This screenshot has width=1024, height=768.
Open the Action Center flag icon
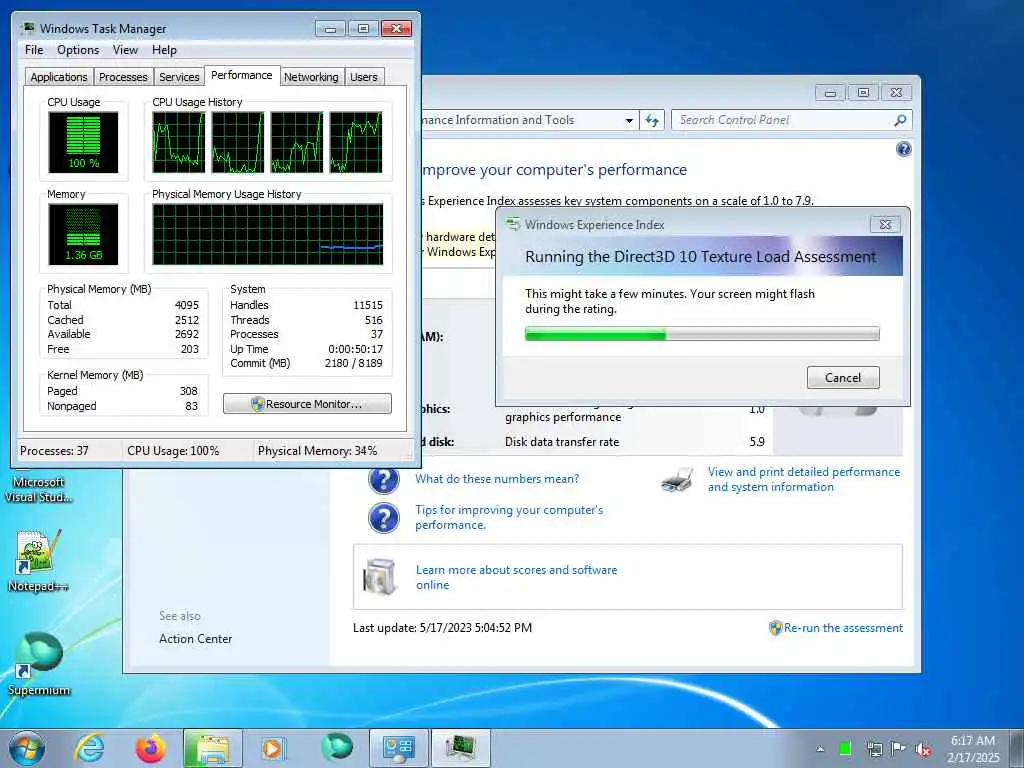click(899, 748)
